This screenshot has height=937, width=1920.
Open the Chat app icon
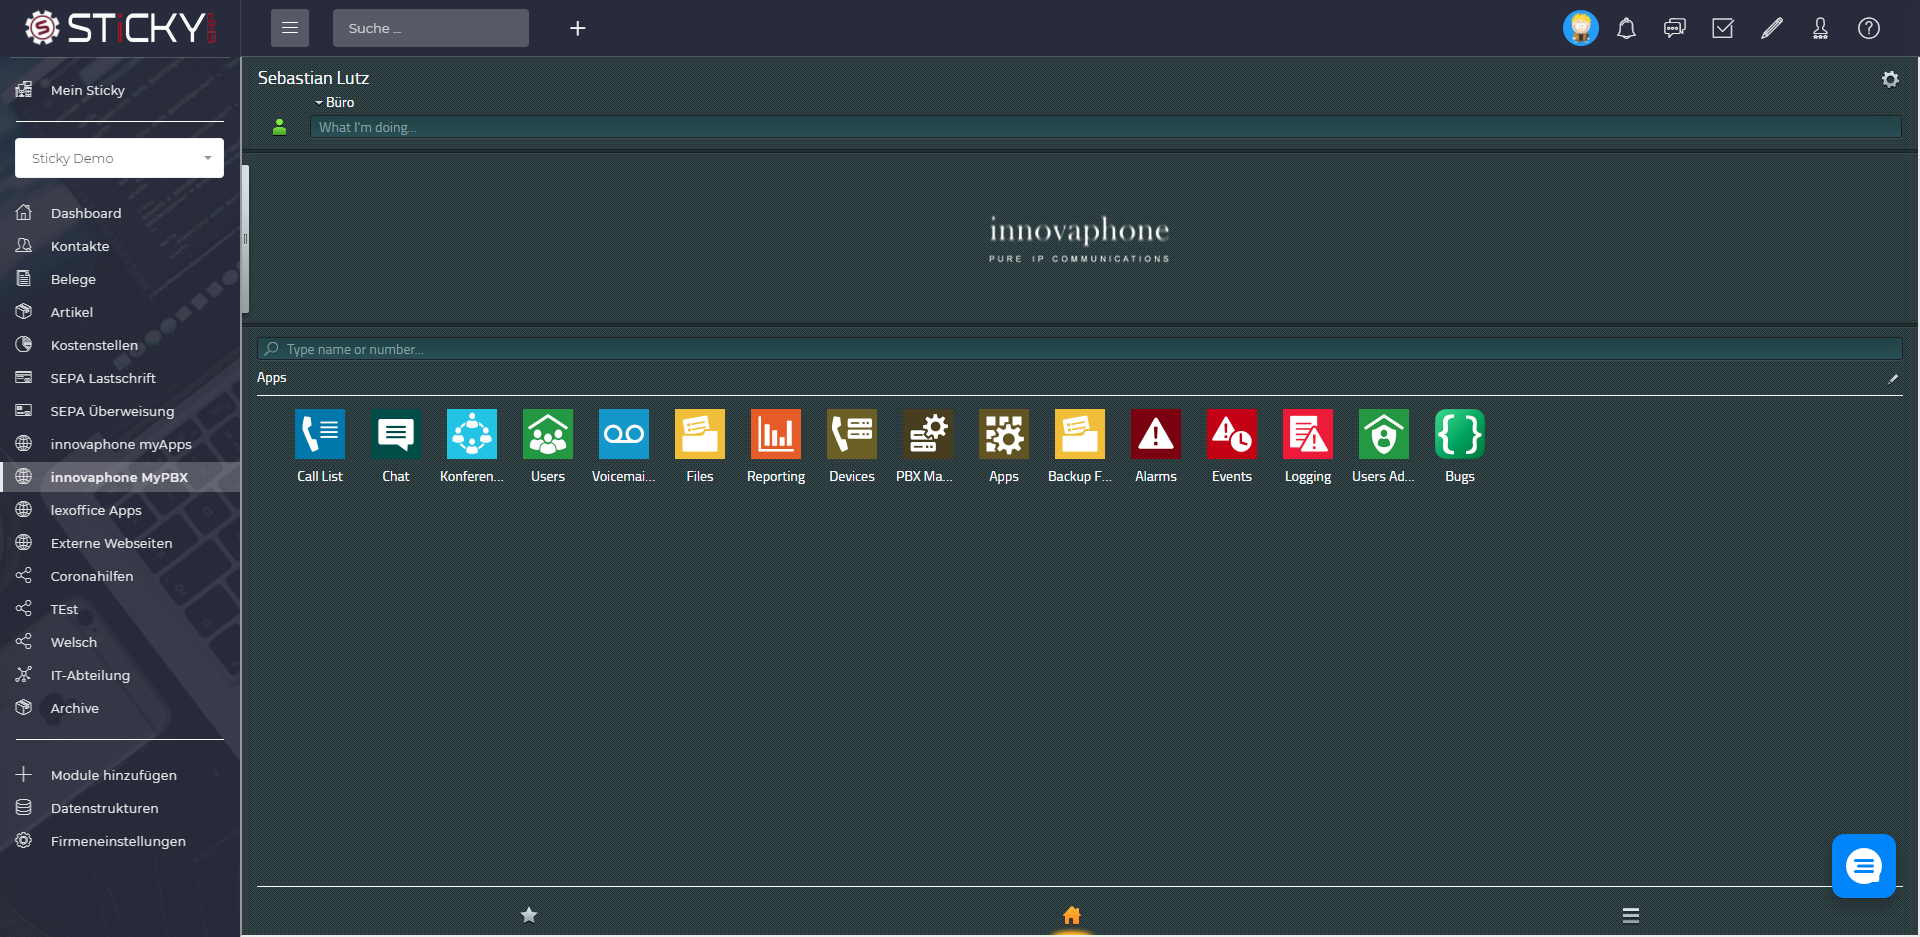coord(396,434)
